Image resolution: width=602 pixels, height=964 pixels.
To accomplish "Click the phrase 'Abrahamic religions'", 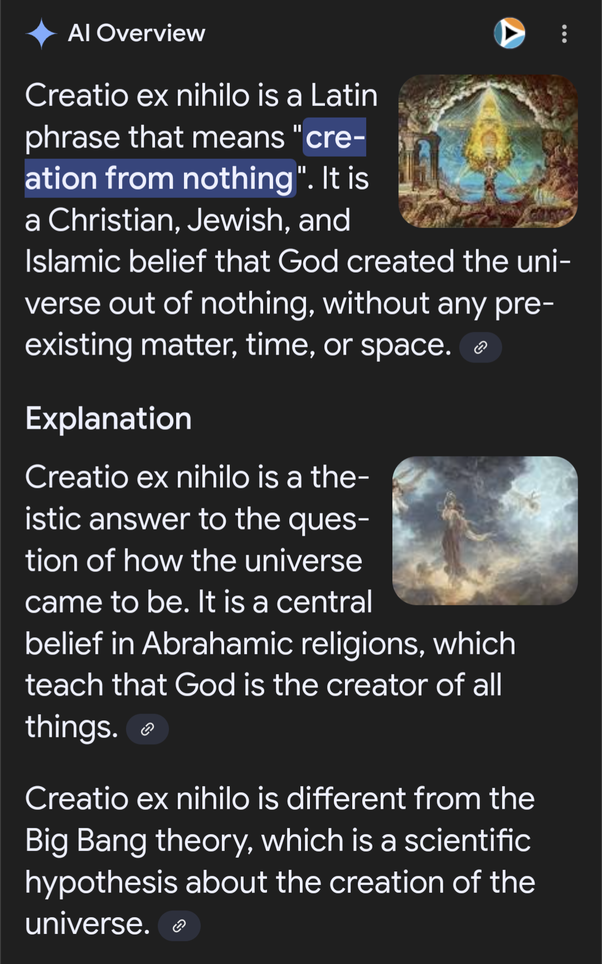I will [328, 643].
